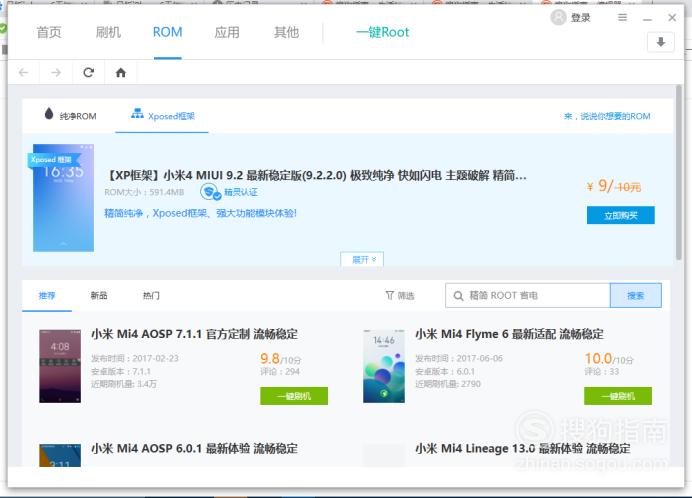Open the hamburger menu icon
Image resolution: width=692 pixels, height=498 pixels.
622,17
